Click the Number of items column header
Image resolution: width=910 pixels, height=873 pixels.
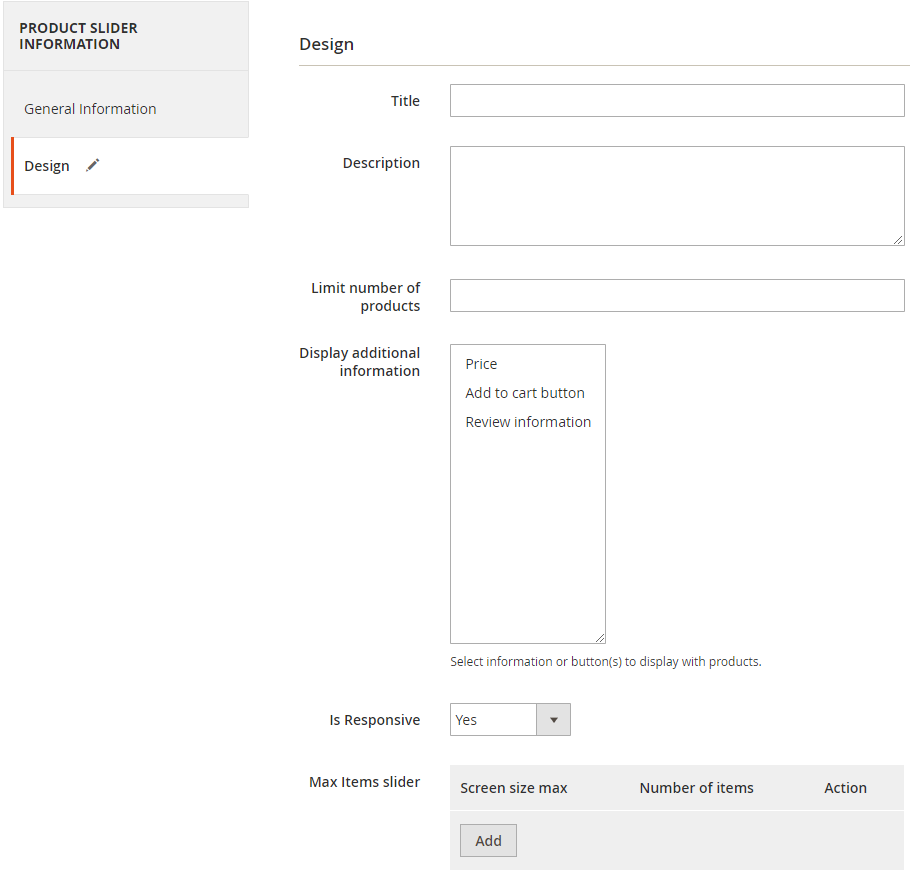coord(696,788)
